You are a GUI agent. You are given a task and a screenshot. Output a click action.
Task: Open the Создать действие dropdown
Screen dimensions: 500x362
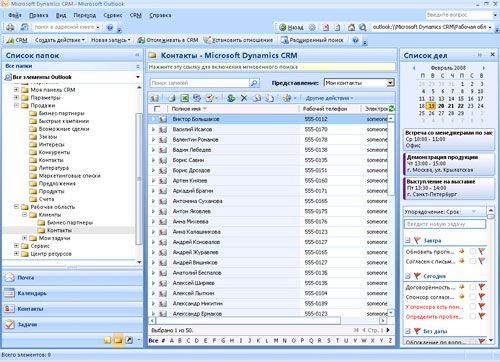pos(60,40)
